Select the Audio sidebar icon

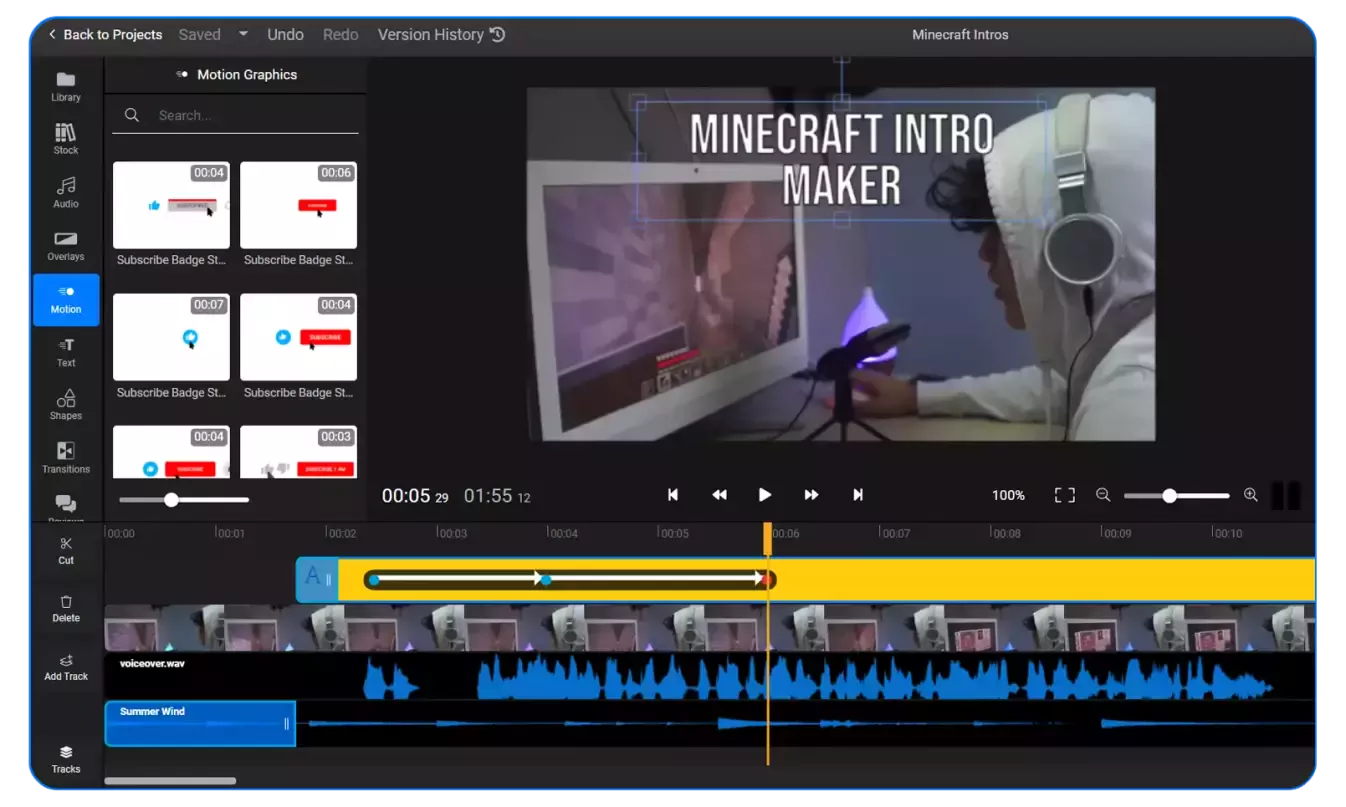click(x=66, y=192)
